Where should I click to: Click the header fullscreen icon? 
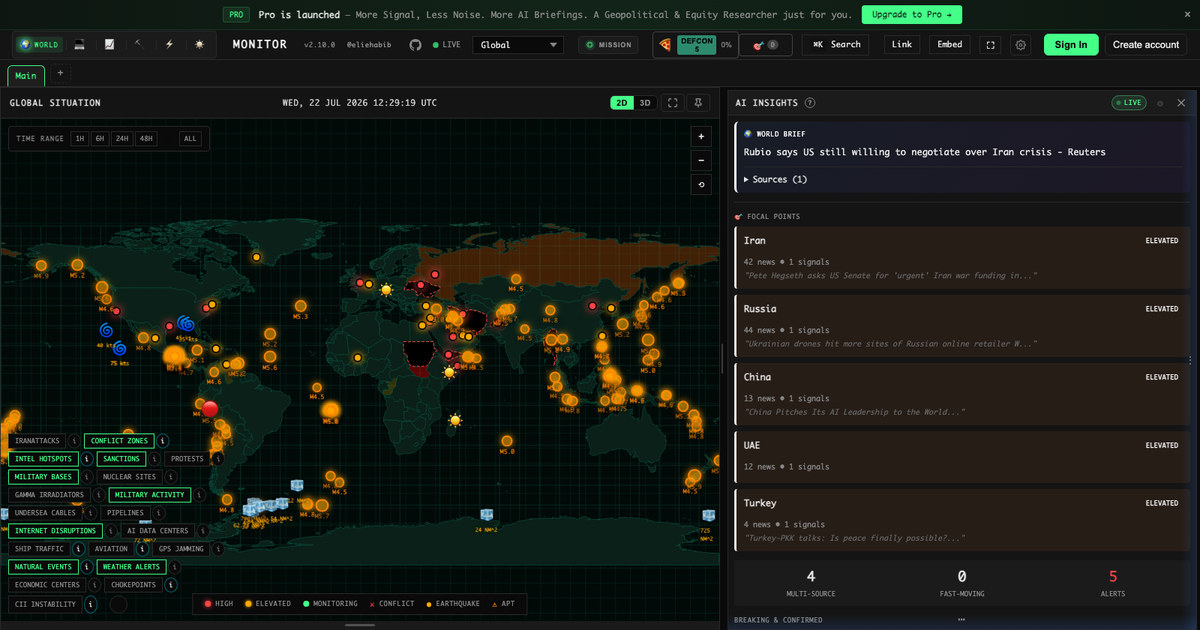click(x=990, y=45)
